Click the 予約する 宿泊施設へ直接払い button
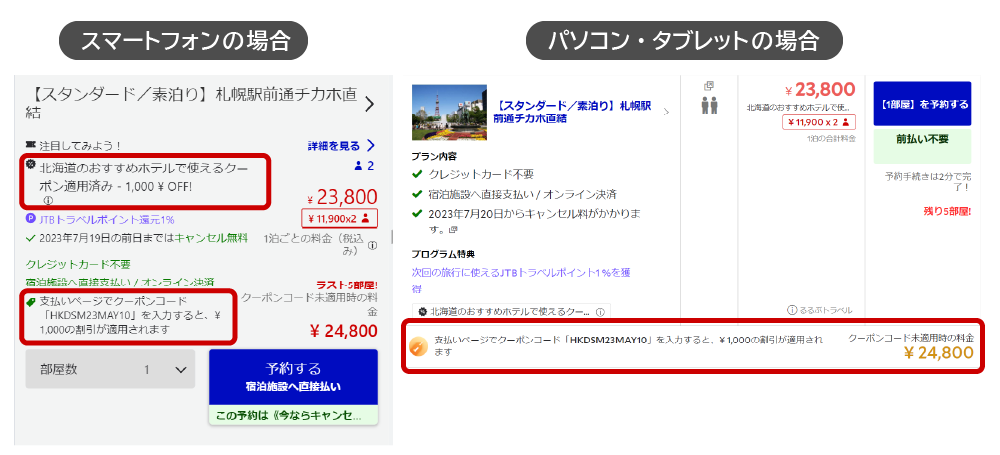The width and height of the screenshot is (1000, 455). pos(293,377)
